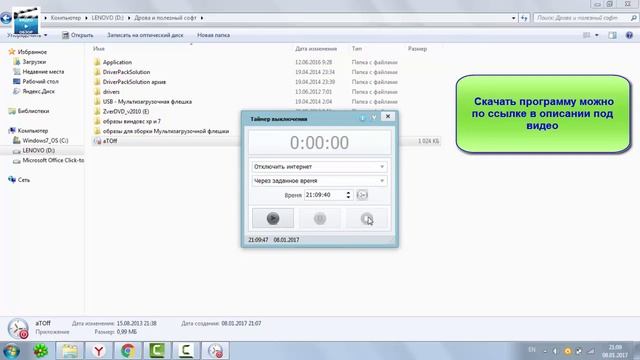The height and width of the screenshot is (360, 640).
Task: Open the view options dropdown arrow
Action: (597, 35)
